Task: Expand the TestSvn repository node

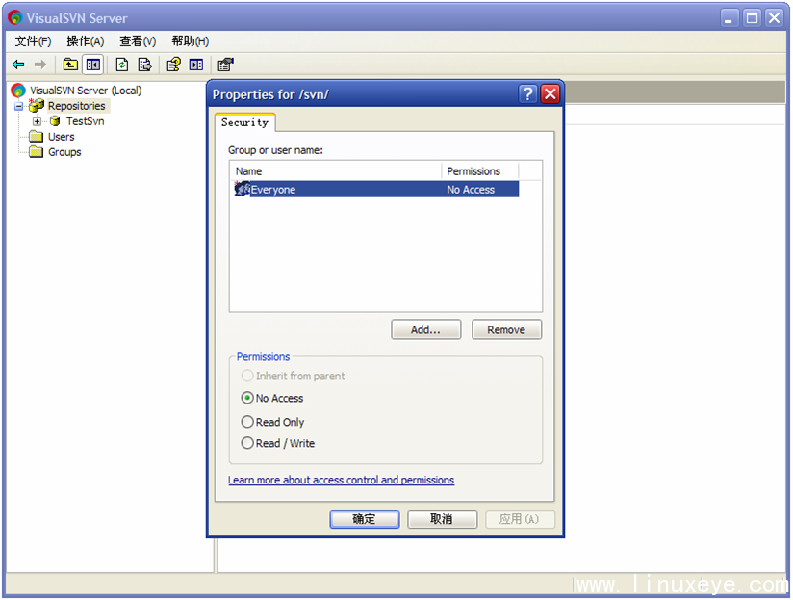Action: pyautogui.click(x=37, y=121)
